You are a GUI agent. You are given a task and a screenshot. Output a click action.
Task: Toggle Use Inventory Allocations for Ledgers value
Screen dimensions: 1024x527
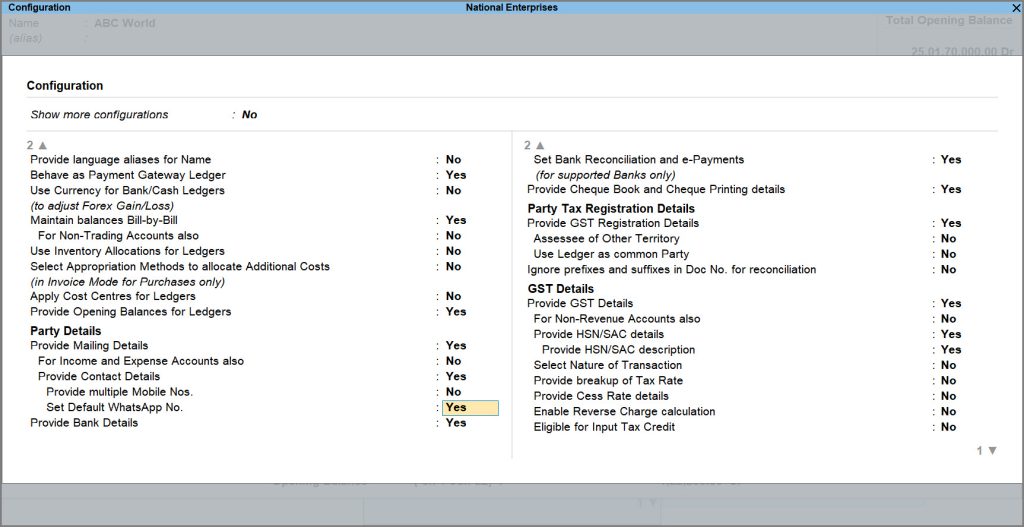tap(453, 251)
